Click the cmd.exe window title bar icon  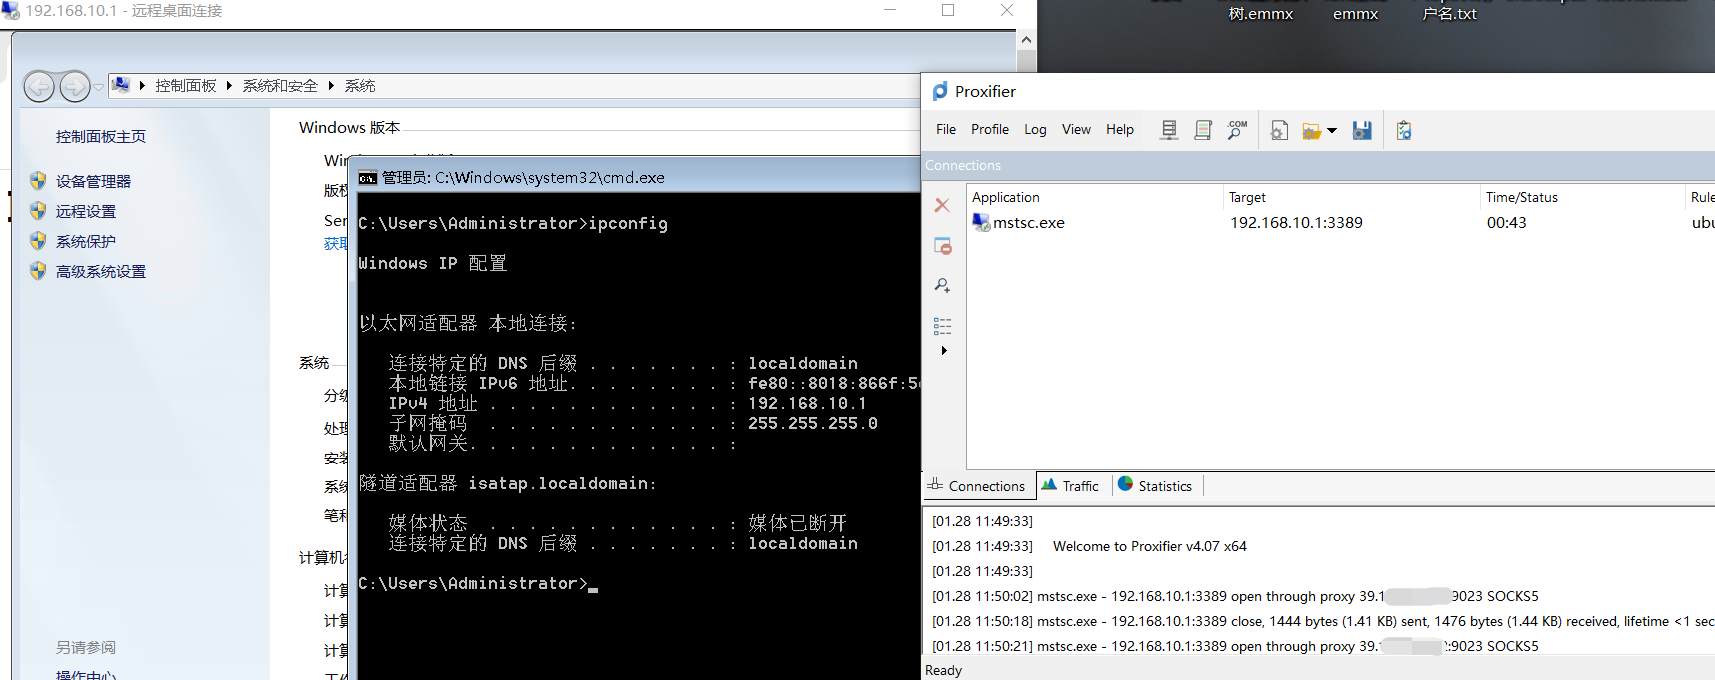(x=368, y=178)
